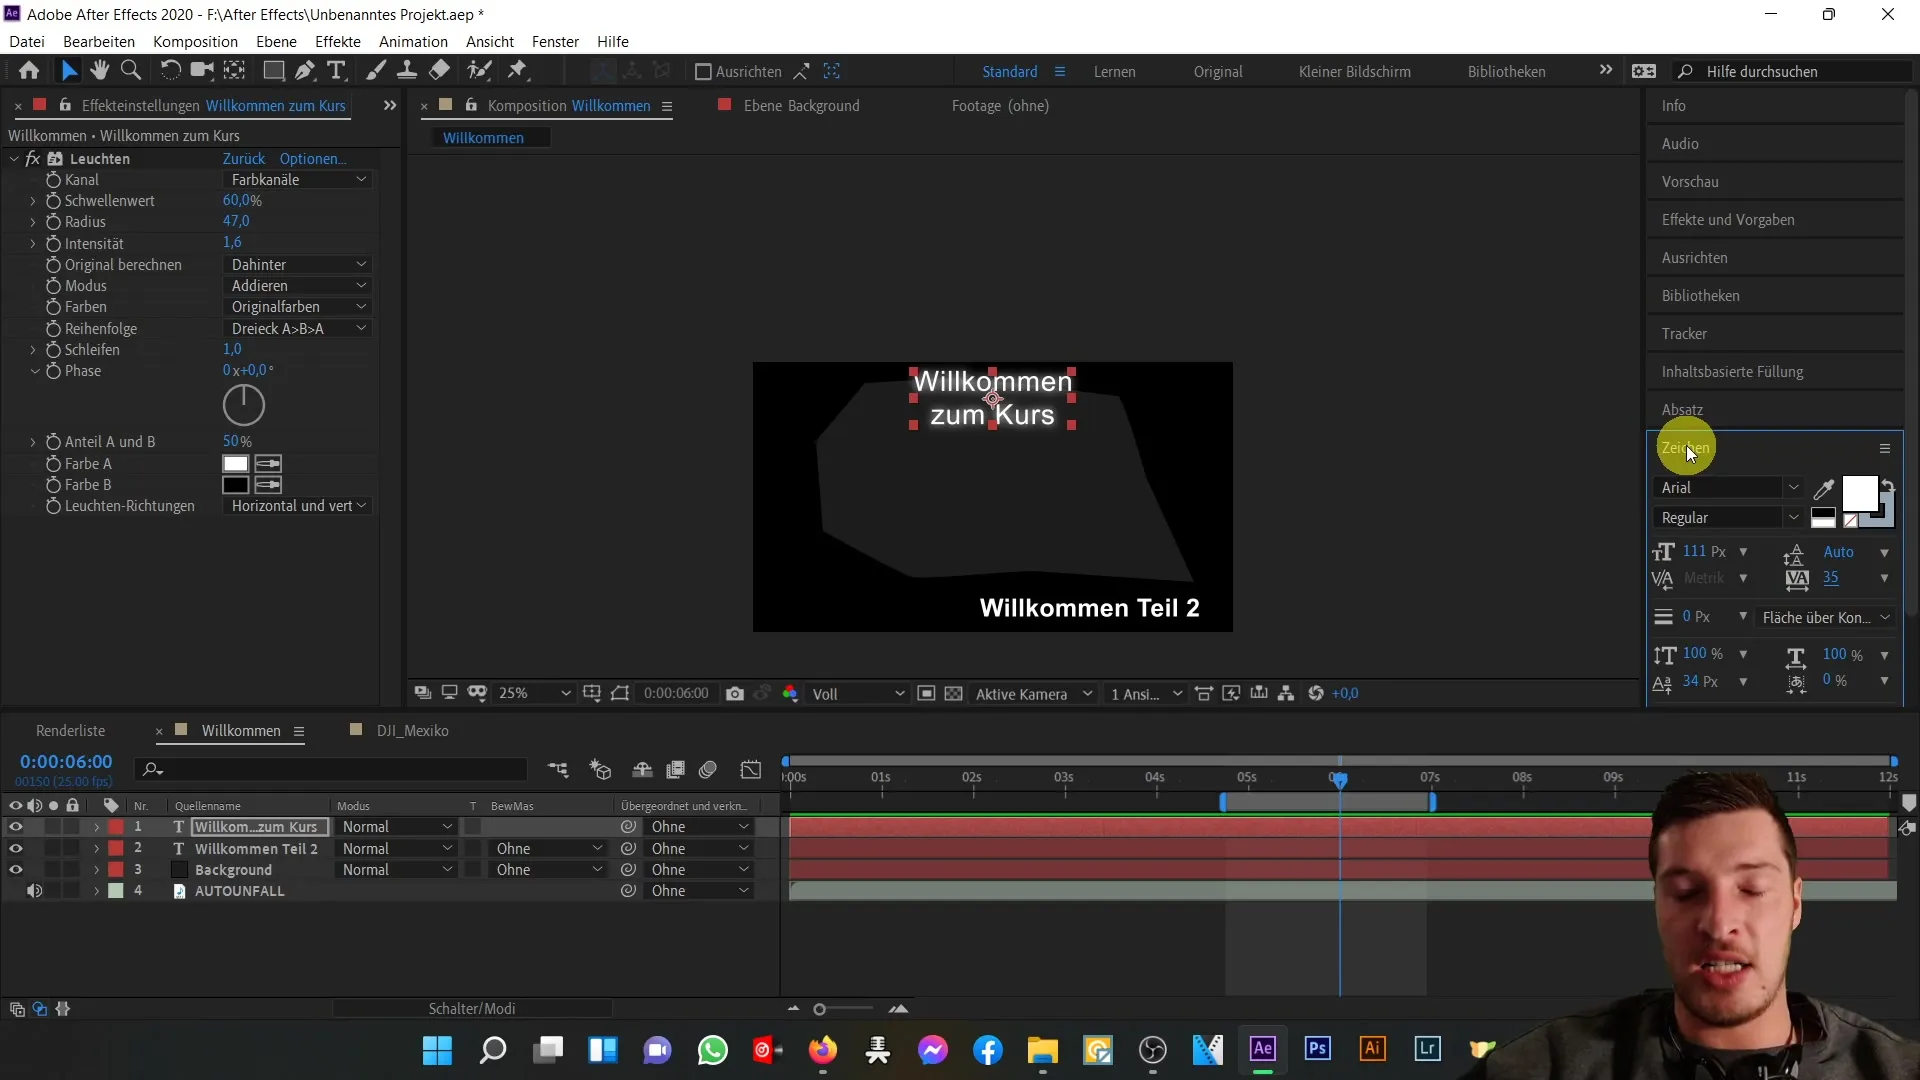Click the current time display field

point(66,762)
